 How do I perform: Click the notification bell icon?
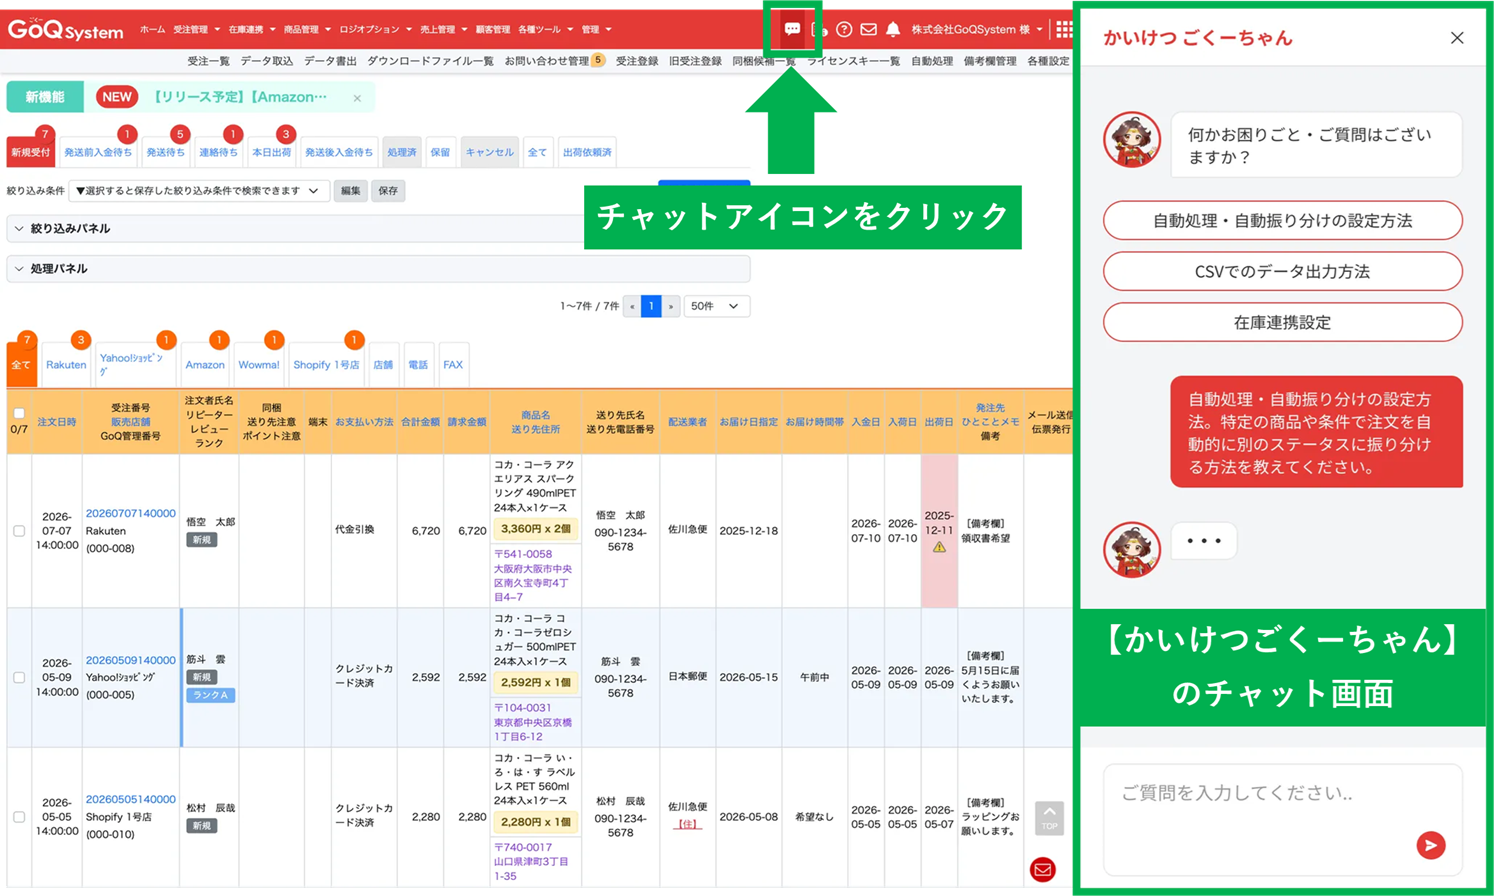pos(893,29)
